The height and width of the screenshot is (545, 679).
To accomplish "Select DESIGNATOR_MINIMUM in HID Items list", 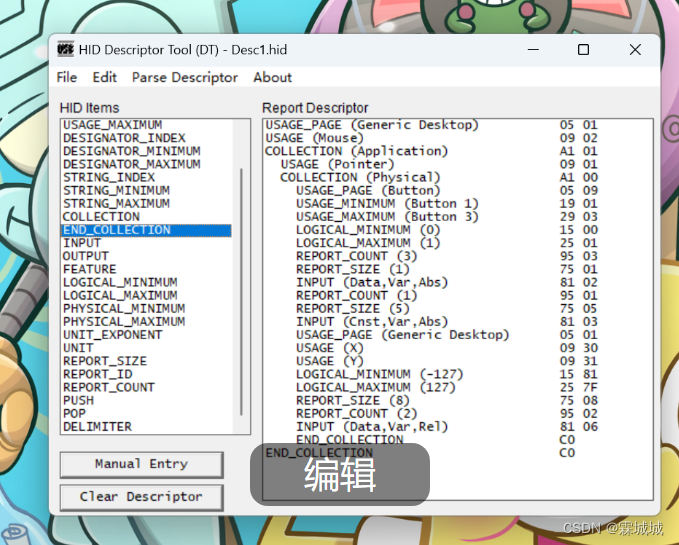I will [x=146, y=151].
